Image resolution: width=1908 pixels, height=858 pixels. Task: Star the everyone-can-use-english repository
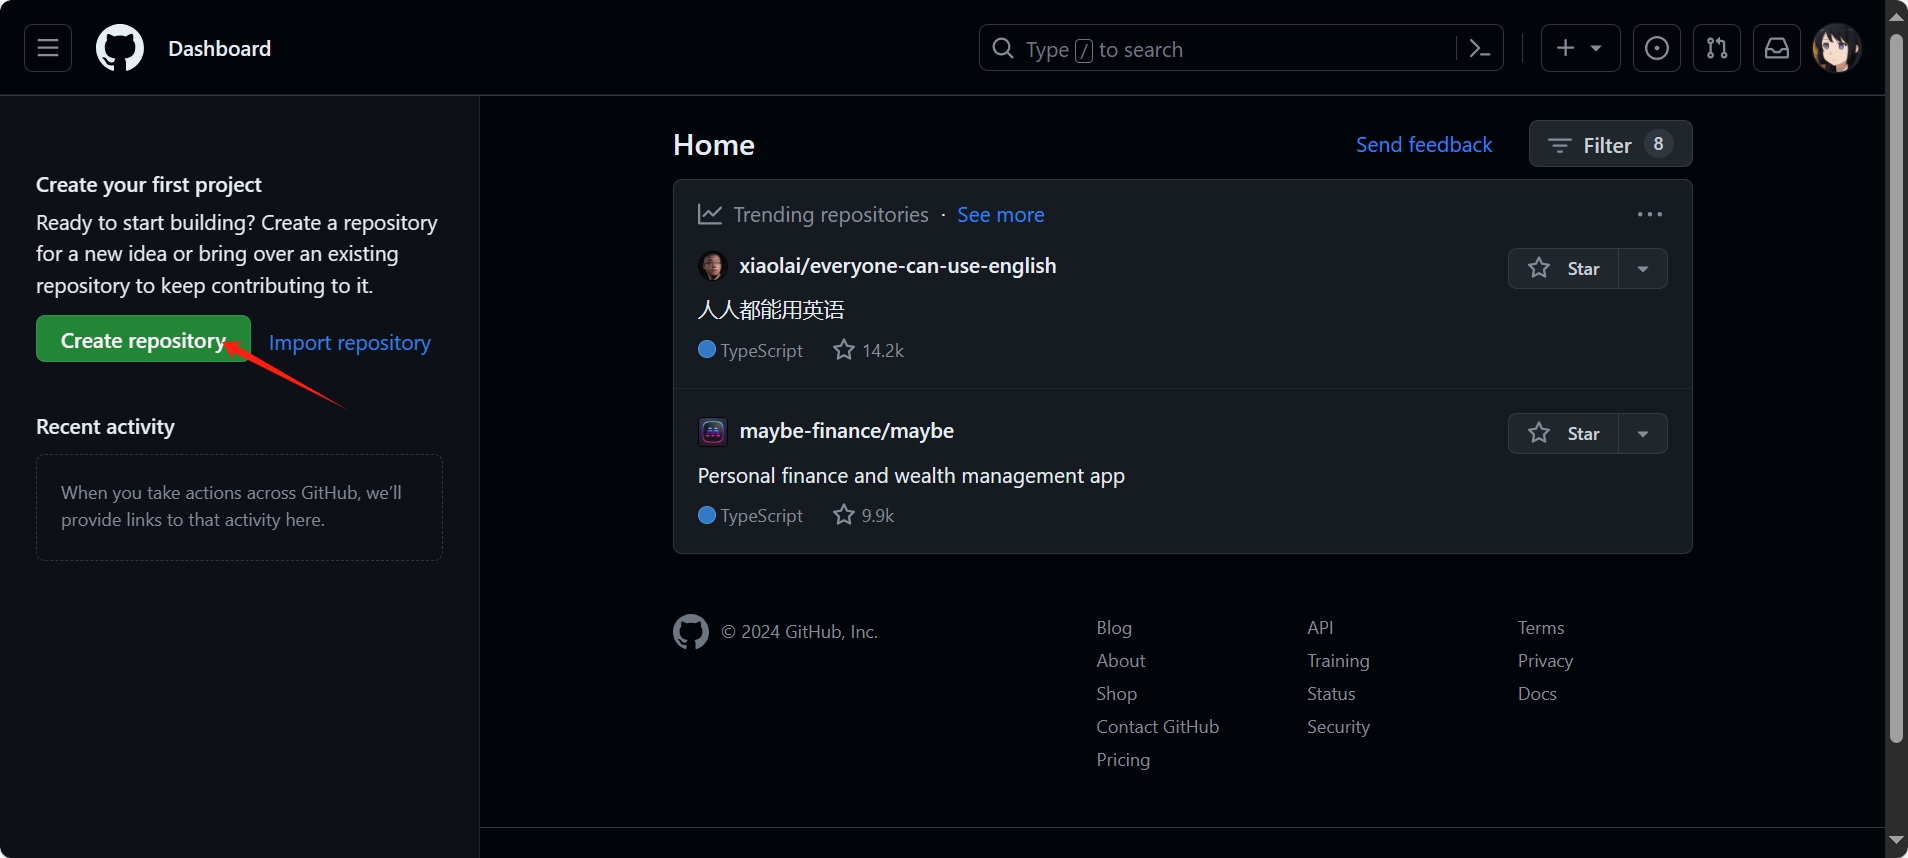[x=1563, y=268]
